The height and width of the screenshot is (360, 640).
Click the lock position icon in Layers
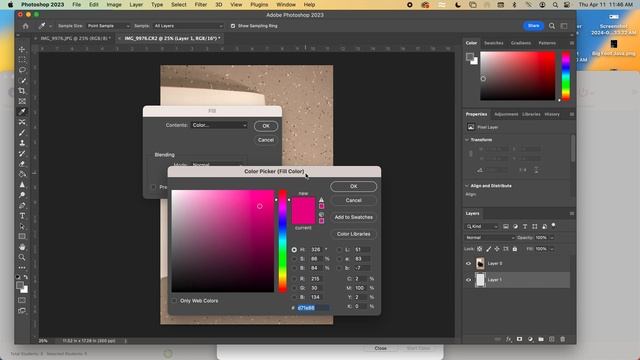click(497, 249)
